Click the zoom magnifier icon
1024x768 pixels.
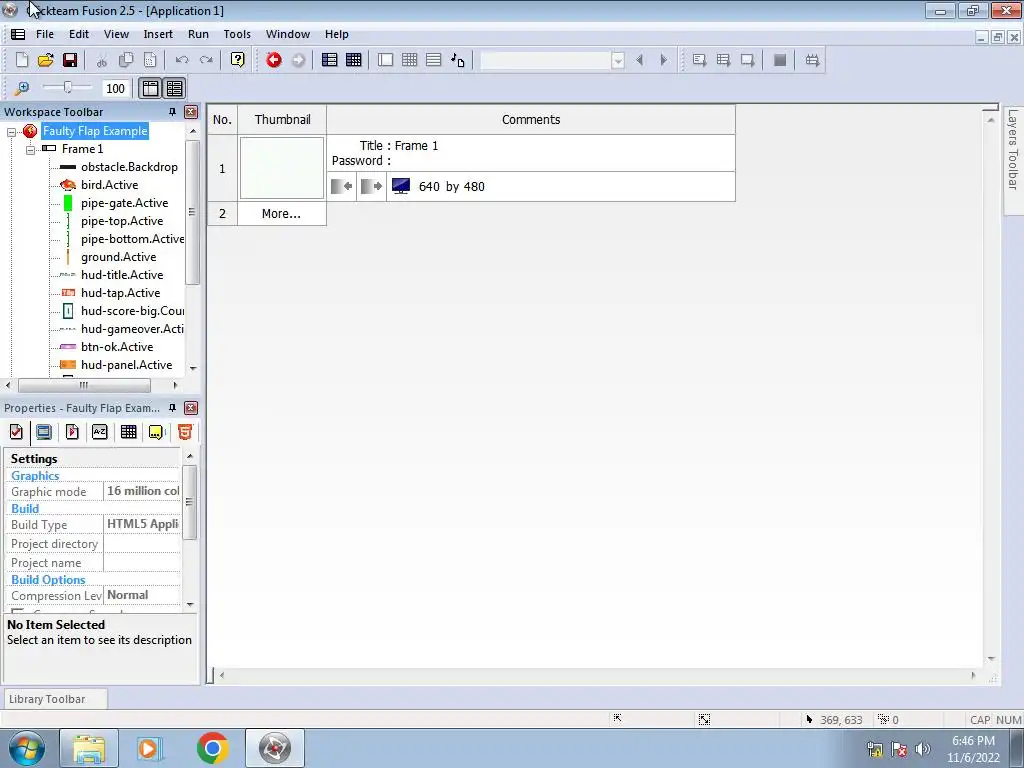(22, 88)
